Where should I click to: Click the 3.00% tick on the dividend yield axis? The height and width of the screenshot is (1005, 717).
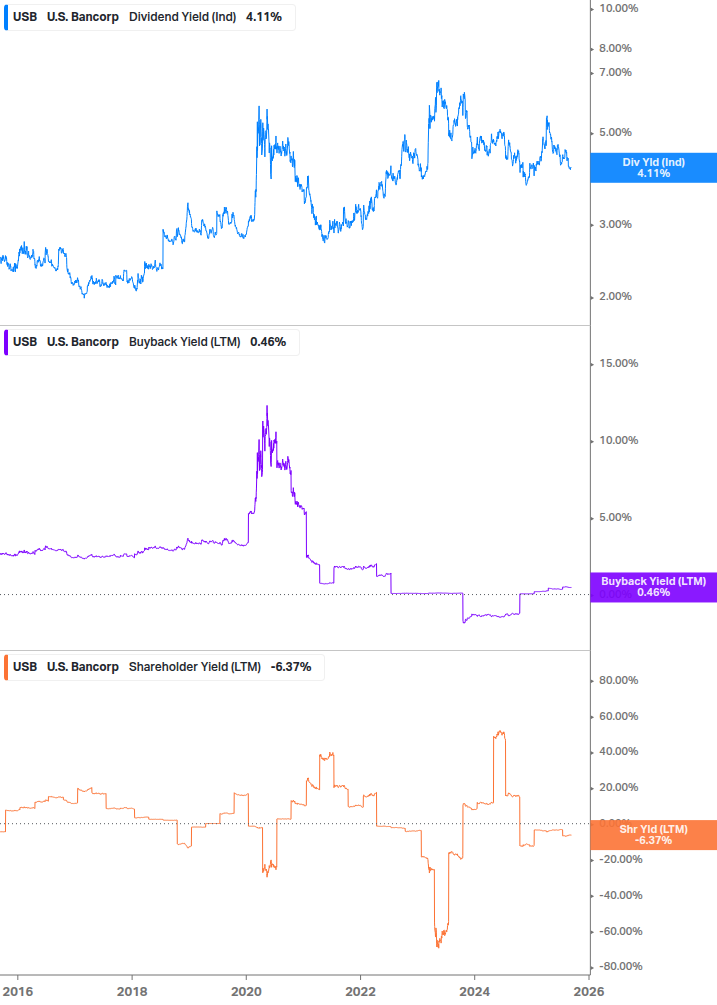tap(615, 224)
